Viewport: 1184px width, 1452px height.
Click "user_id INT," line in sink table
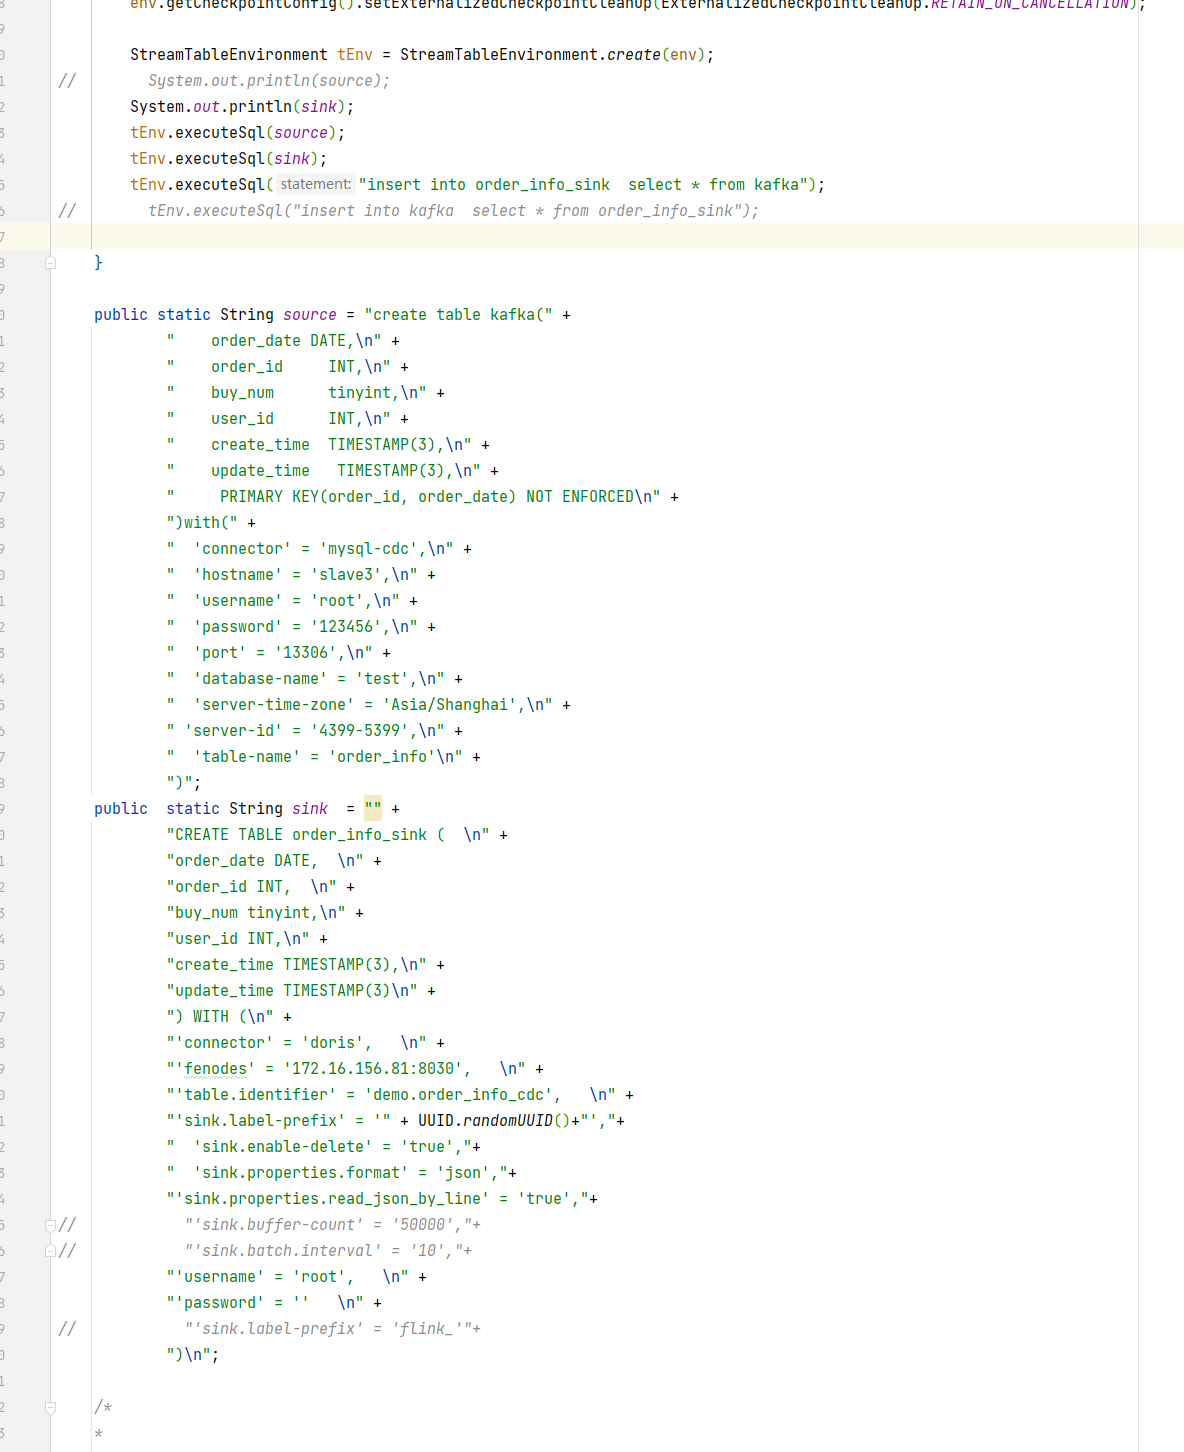point(238,939)
